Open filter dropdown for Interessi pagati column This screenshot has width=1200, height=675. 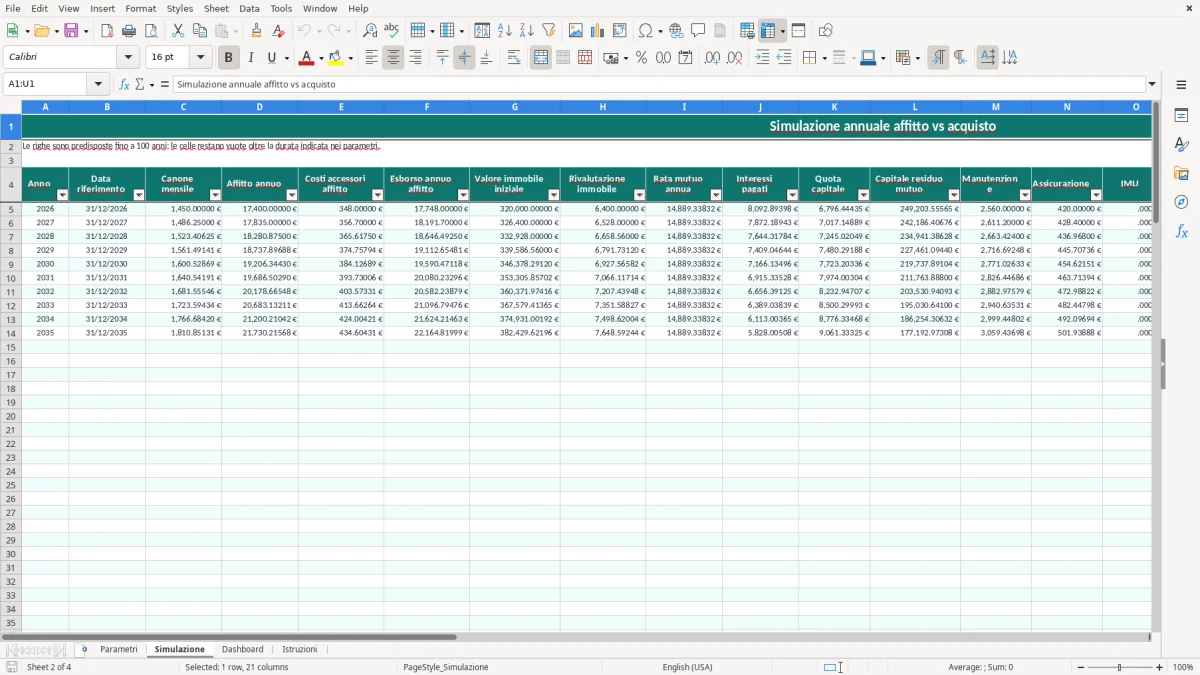pos(792,195)
